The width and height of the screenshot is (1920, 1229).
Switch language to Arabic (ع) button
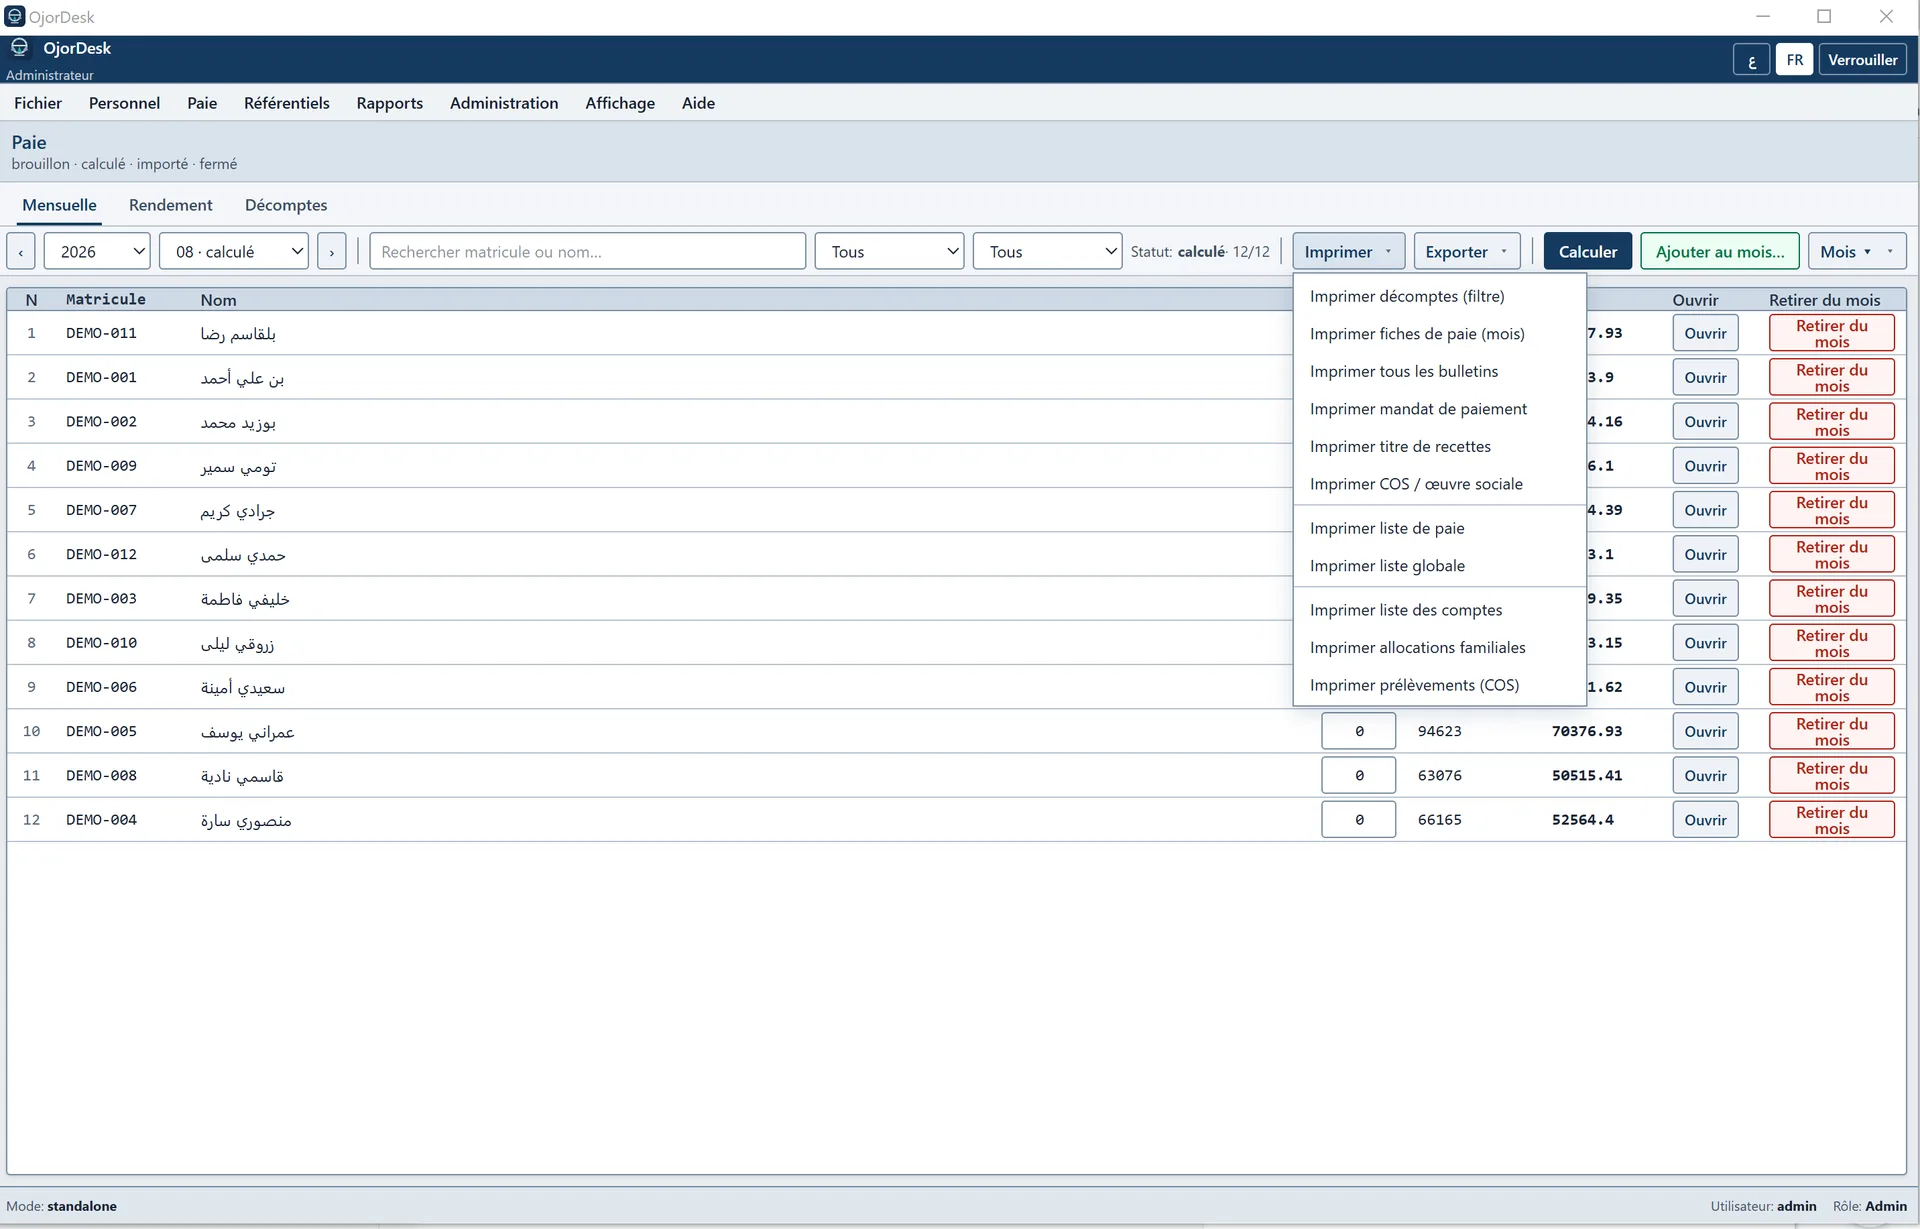tap(1751, 60)
